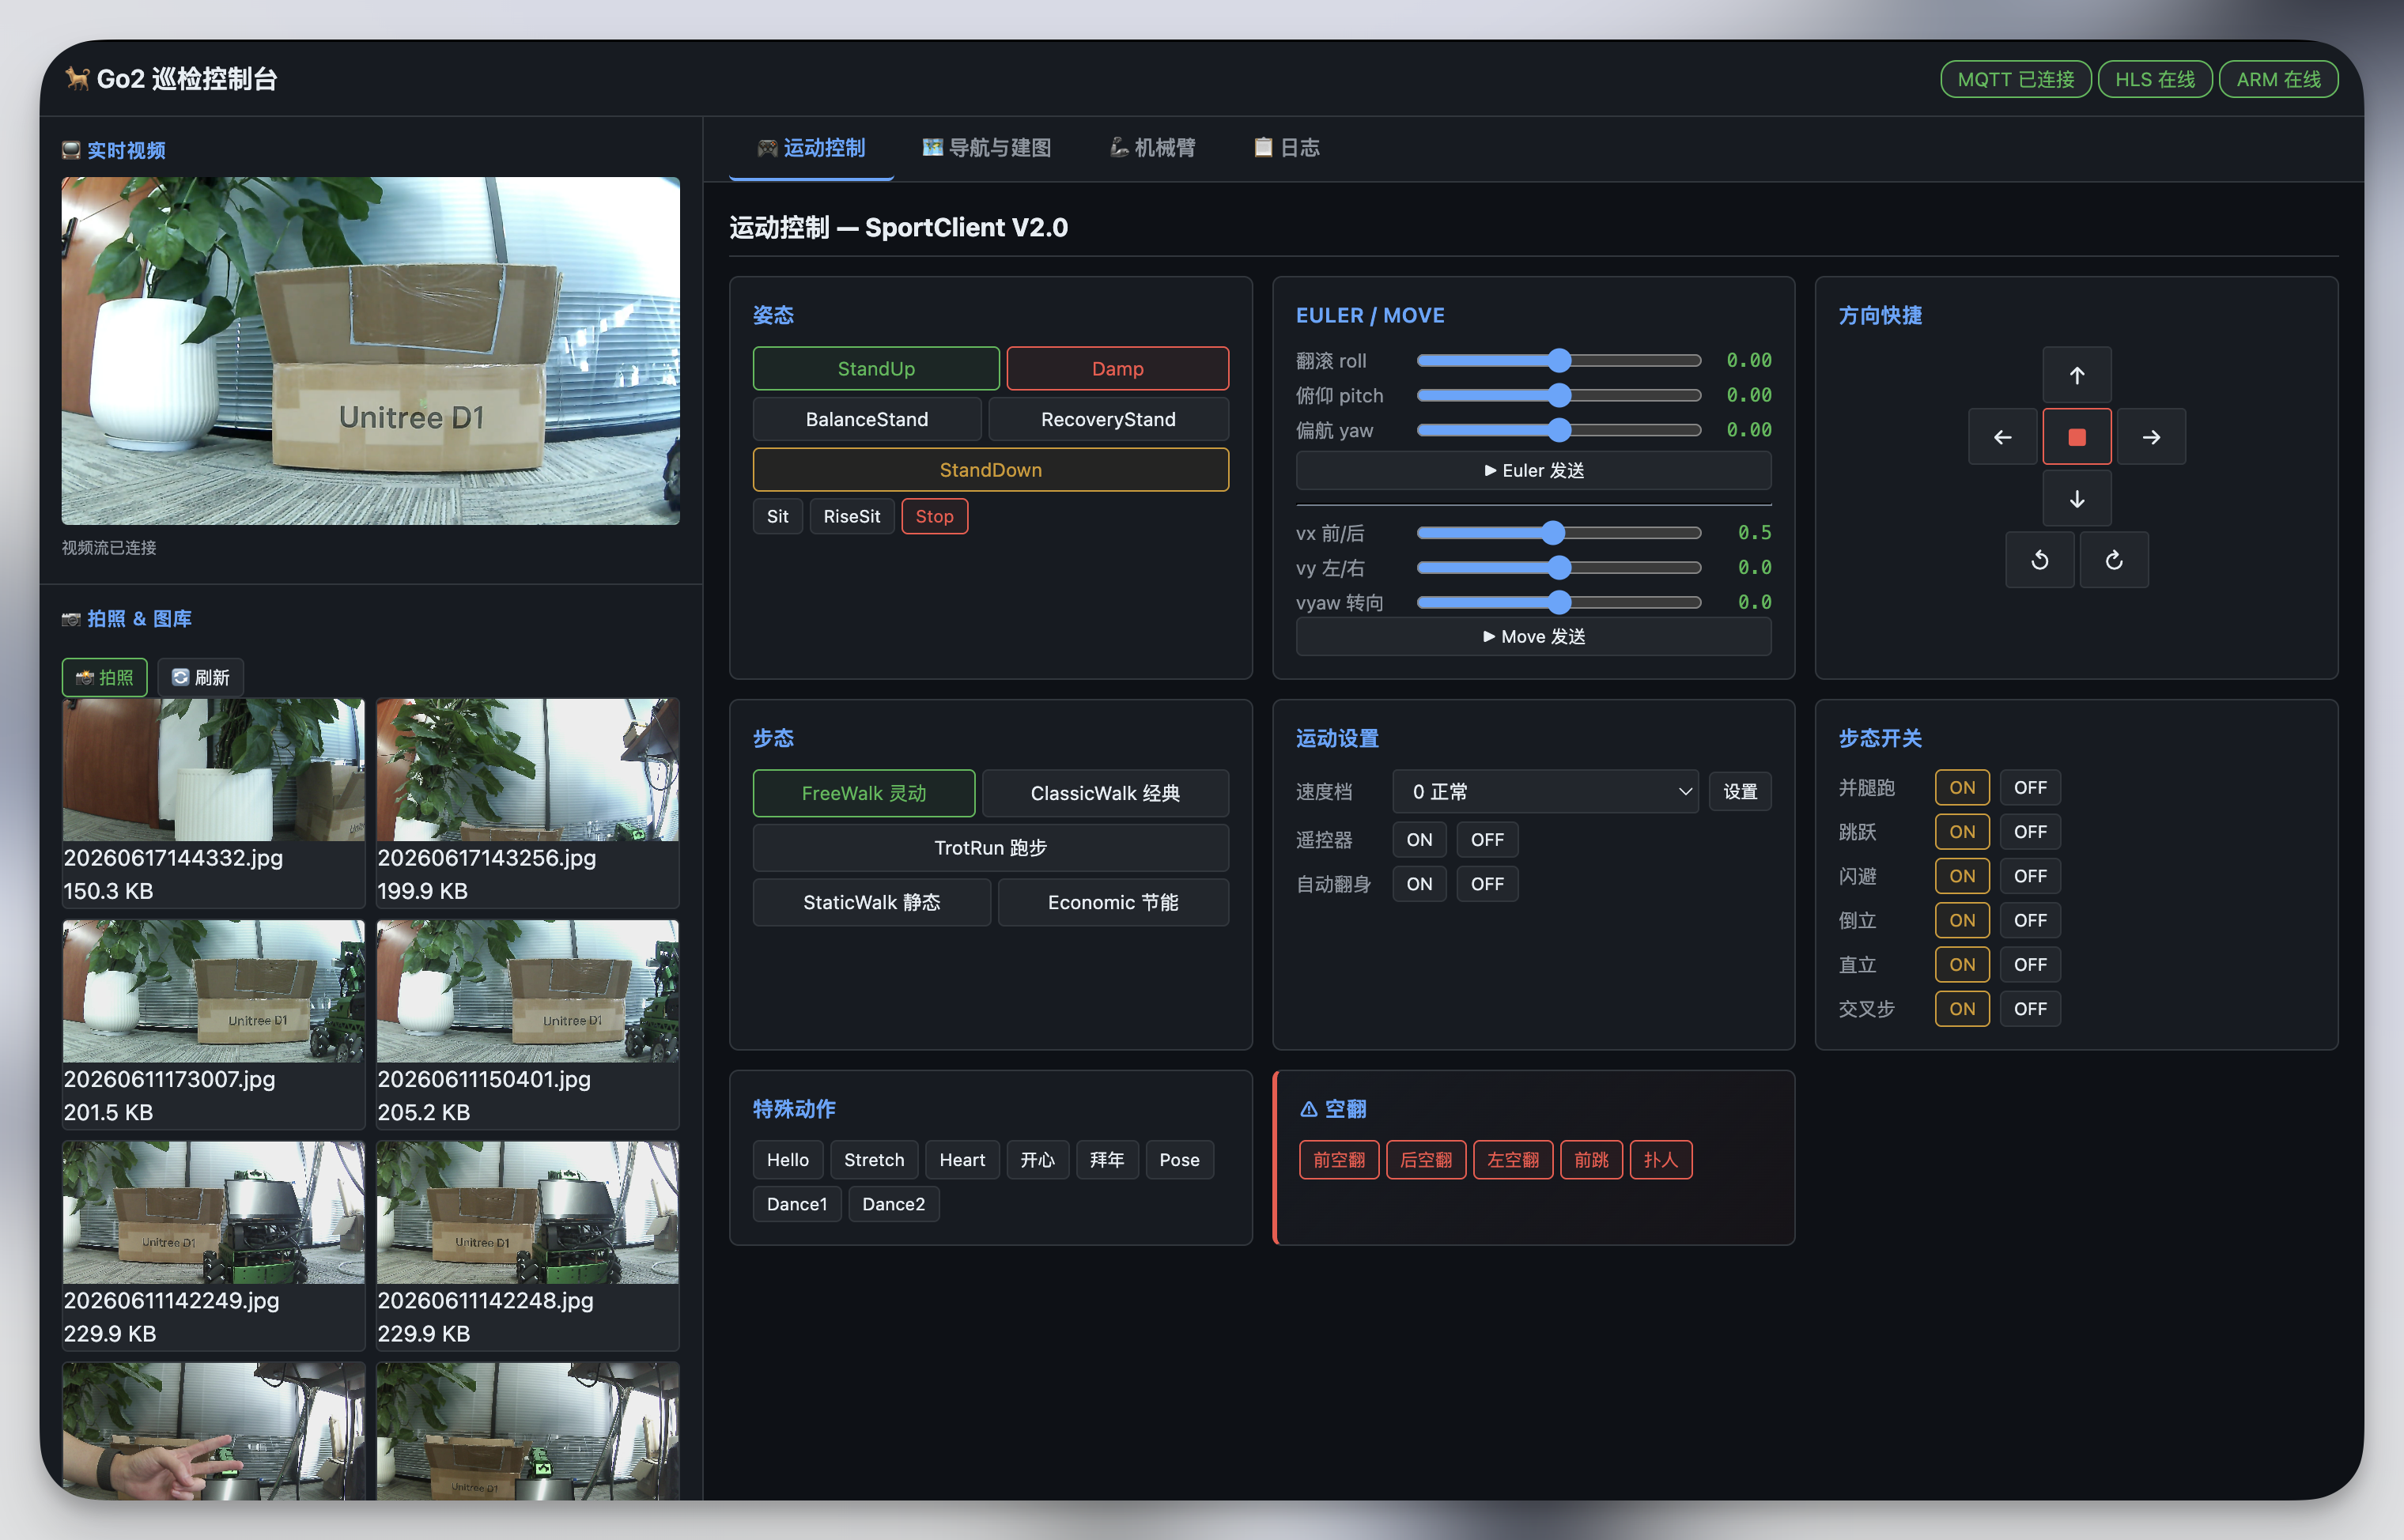Select FreeWalk 灵动 gait
Image resolution: width=2404 pixels, height=1540 pixels.
click(864, 793)
